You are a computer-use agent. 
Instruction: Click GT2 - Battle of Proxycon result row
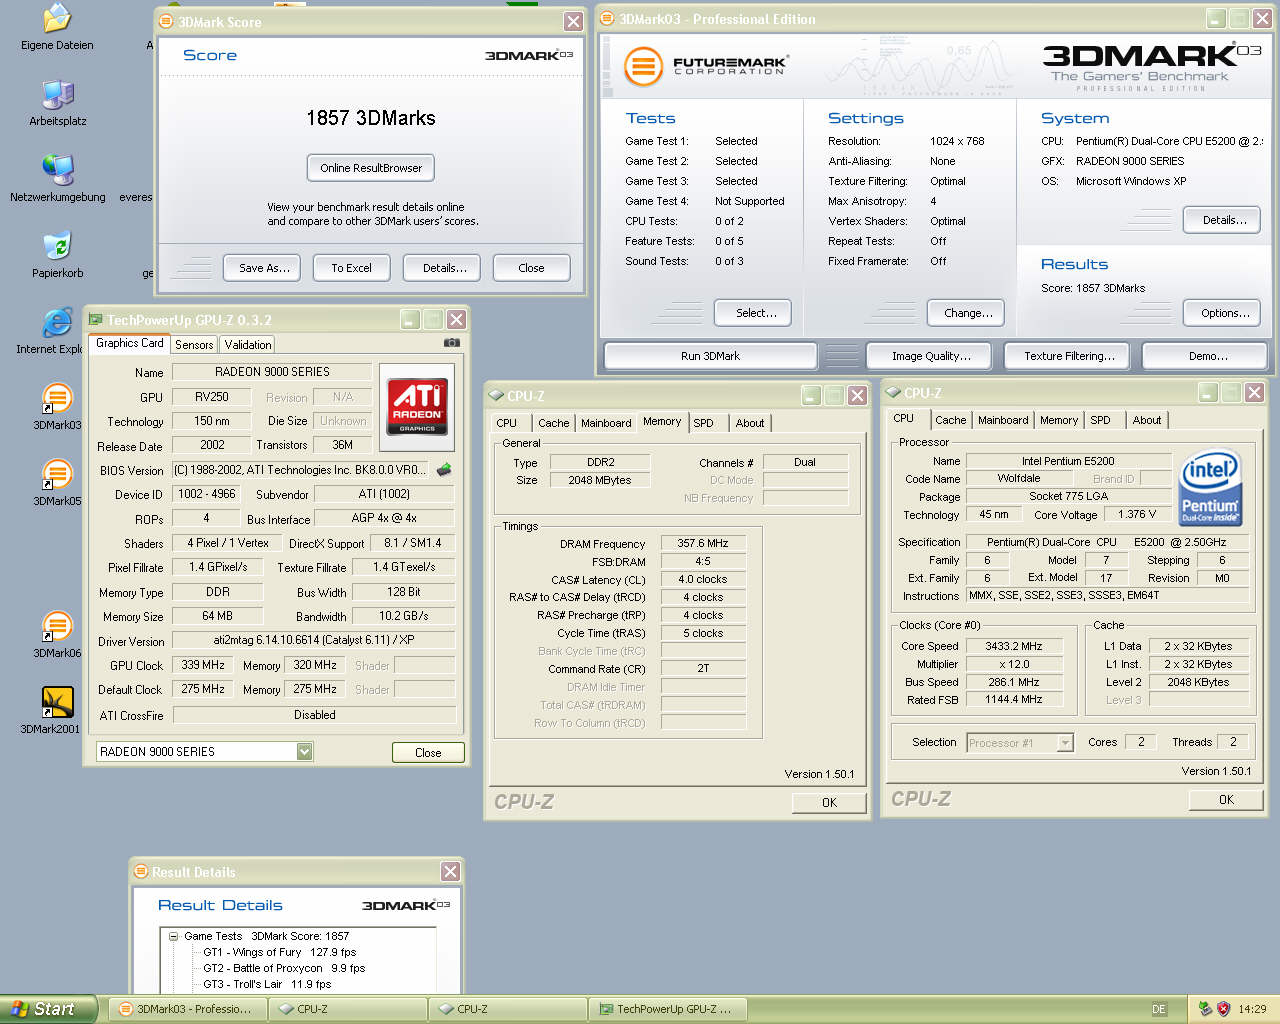tap(284, 968)
